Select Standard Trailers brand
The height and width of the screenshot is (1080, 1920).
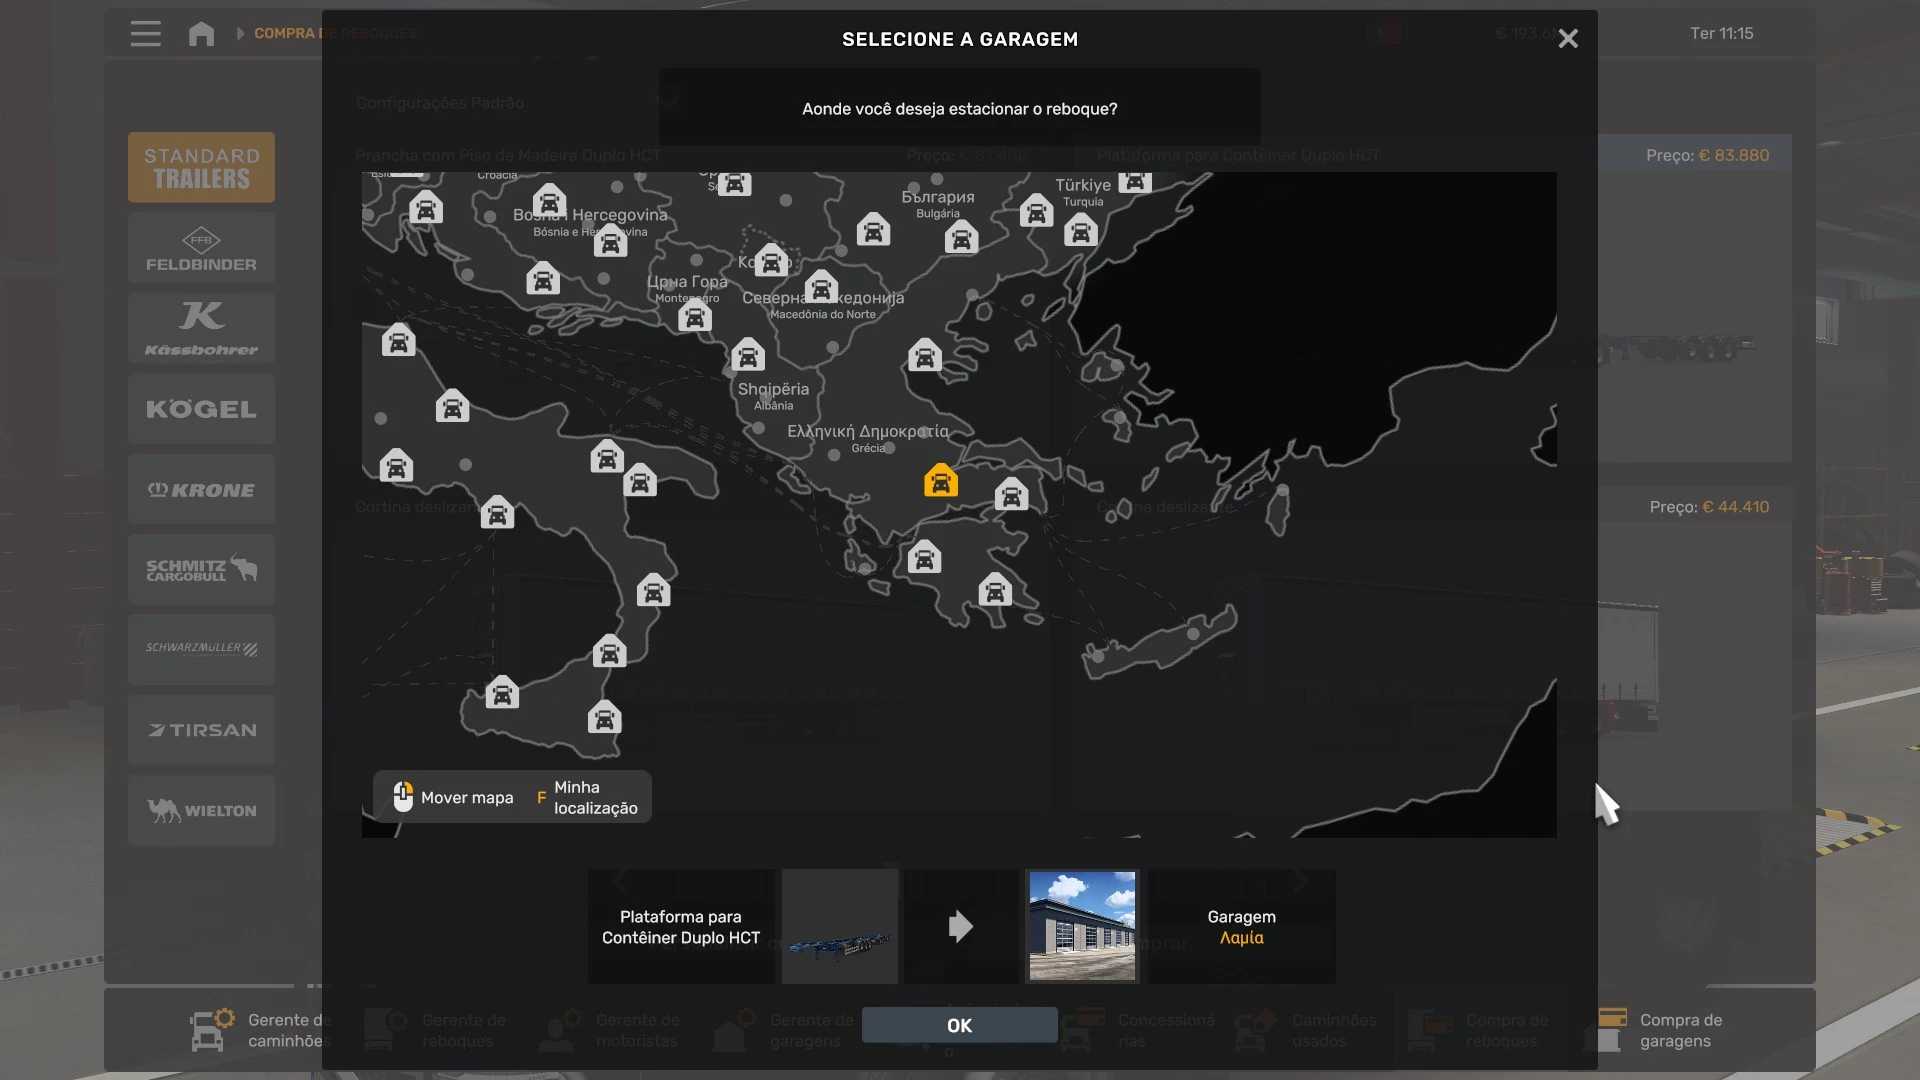pyautogui.click(x=201, y=168)
